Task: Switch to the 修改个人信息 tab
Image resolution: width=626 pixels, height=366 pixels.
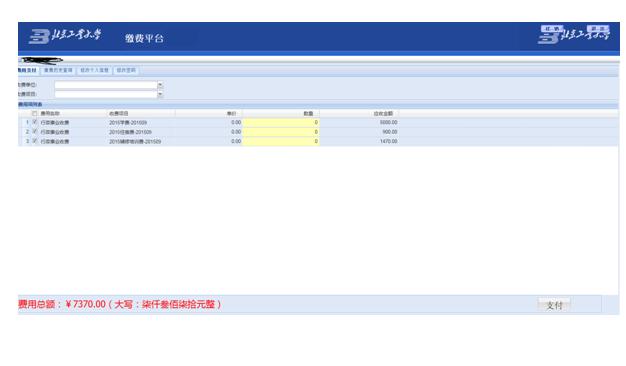Action: coord(94,70)
